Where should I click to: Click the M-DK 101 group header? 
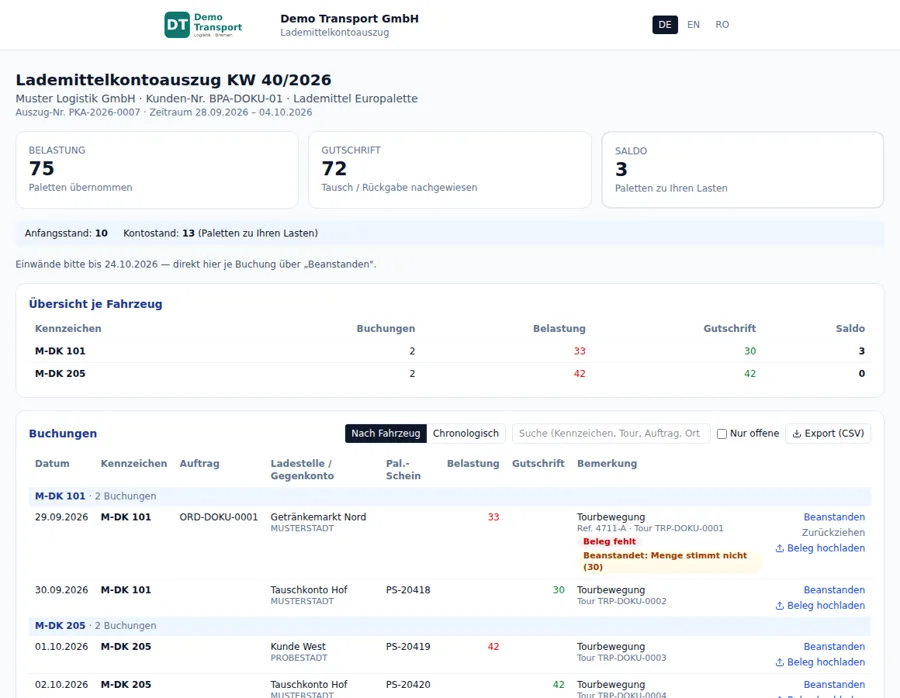click(450, 497)
